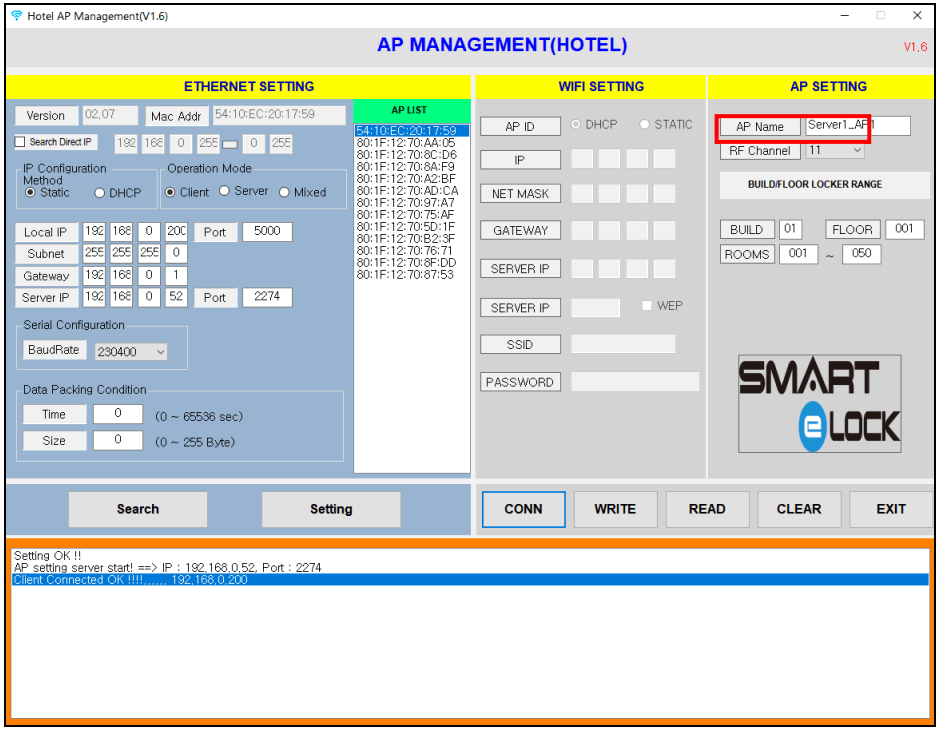Viewport: 940px width, 731px height.
Task: Click the SMART eLOCK logo
Action: (819, 402)
